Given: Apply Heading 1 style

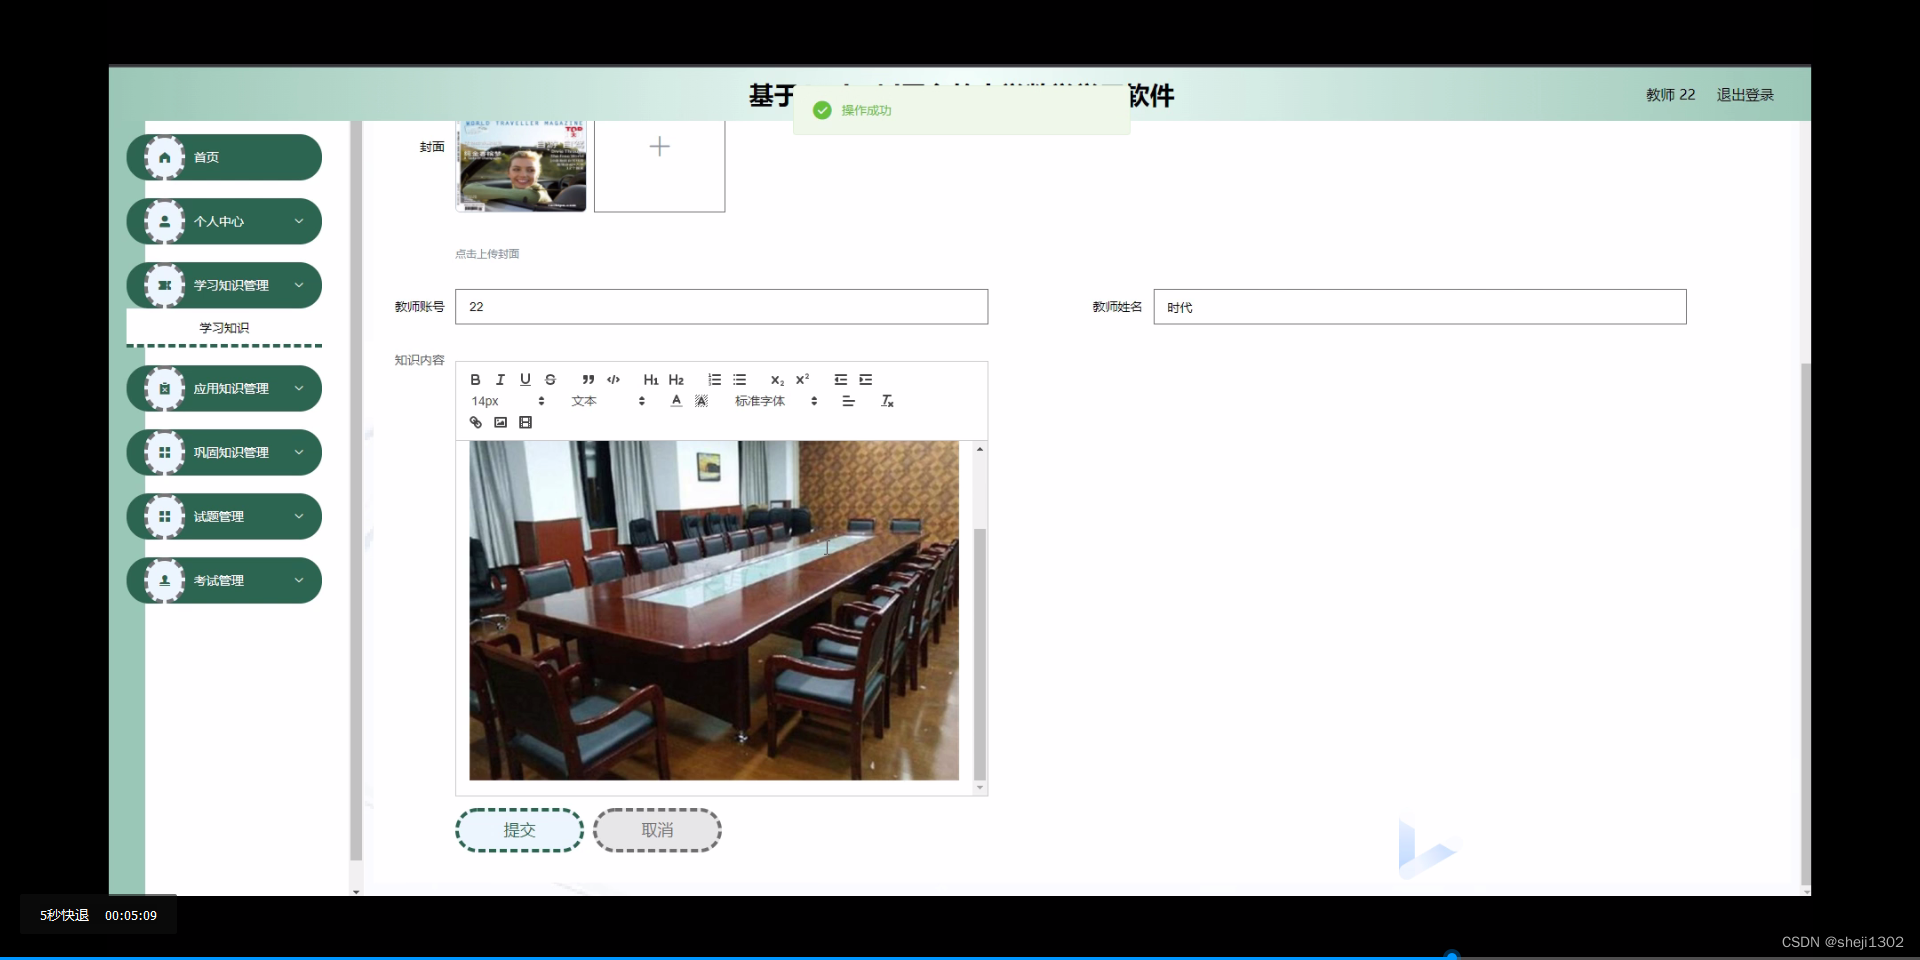Looking at the screenshot, I should pos(650,379).
